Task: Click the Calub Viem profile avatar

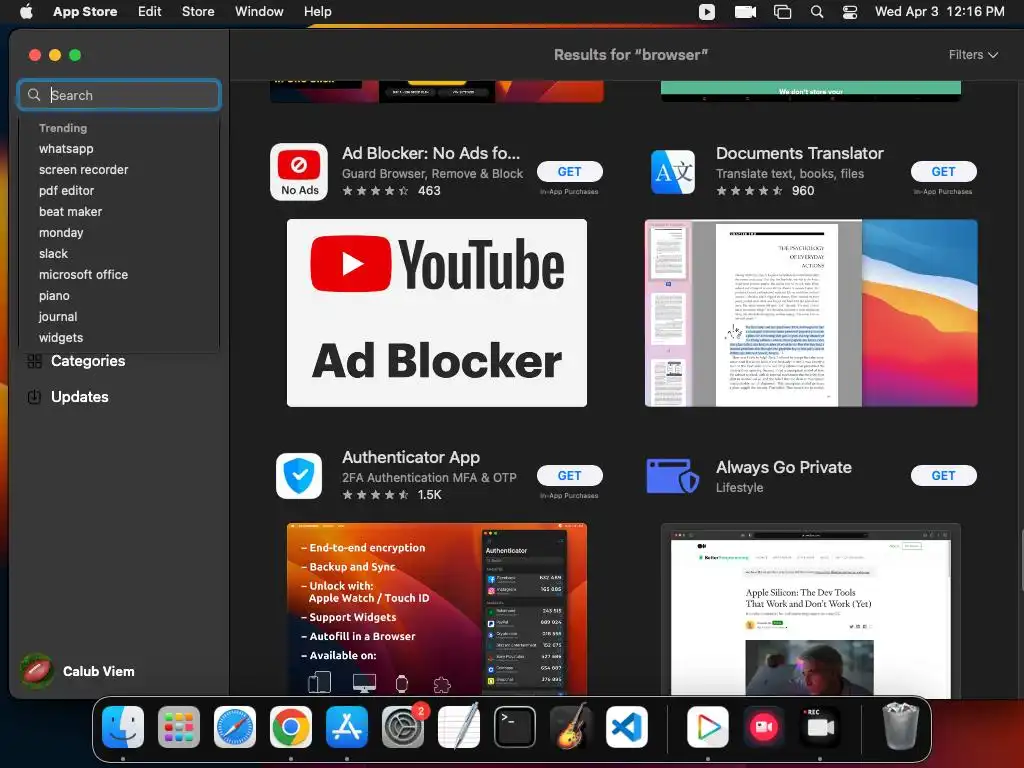Action: 37,671
